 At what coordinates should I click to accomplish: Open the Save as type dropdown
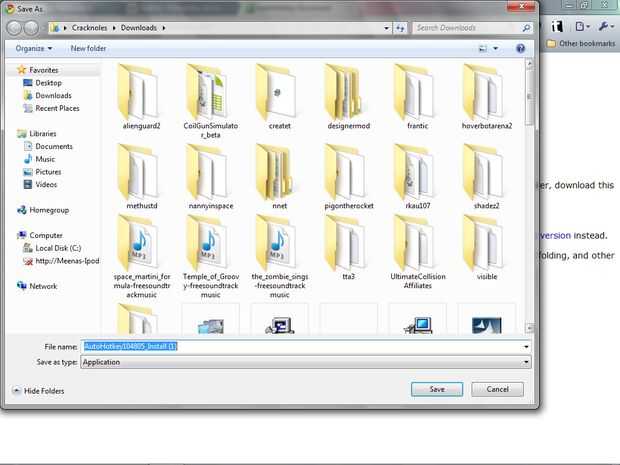[306, 362]
